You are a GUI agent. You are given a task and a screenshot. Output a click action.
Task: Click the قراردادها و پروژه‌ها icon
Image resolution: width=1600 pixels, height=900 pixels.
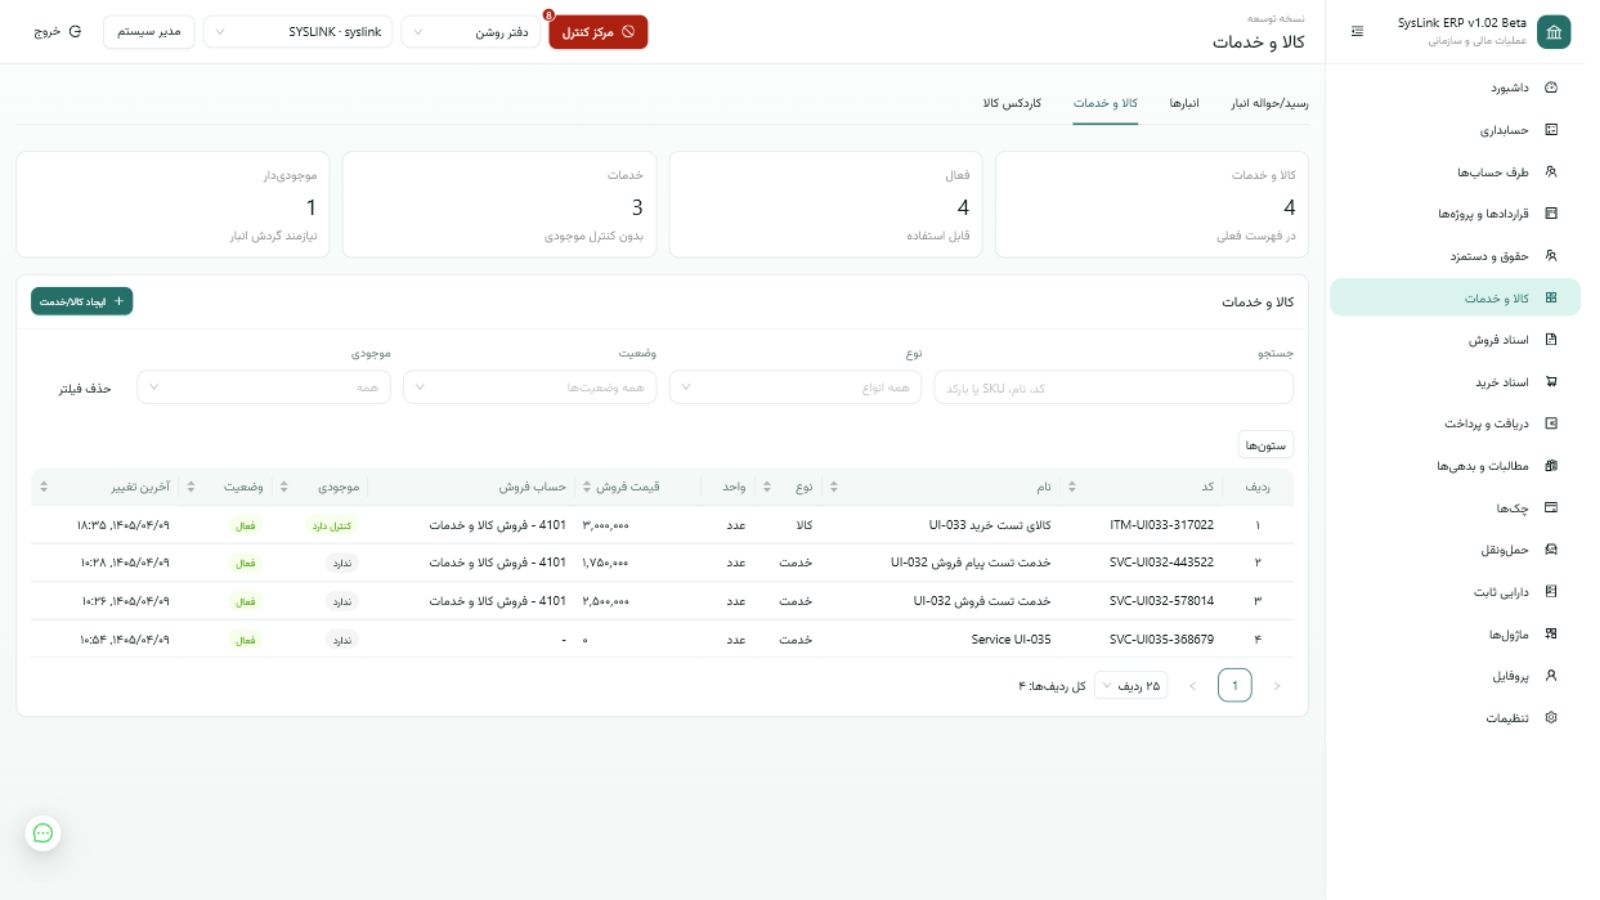click(1551, 214)
